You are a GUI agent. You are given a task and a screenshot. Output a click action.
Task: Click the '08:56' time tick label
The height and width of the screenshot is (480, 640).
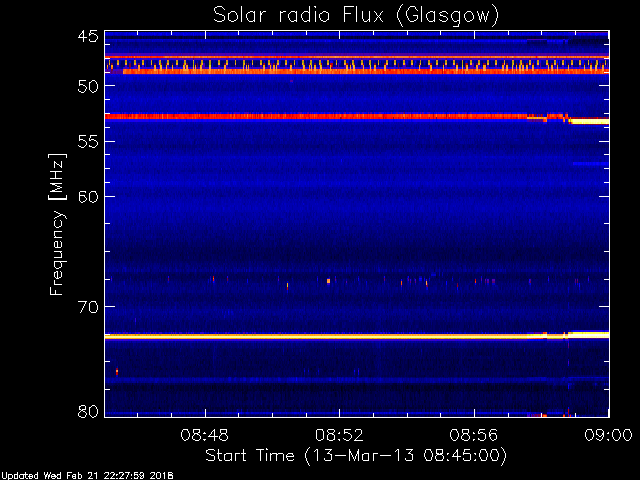(473, 435)
